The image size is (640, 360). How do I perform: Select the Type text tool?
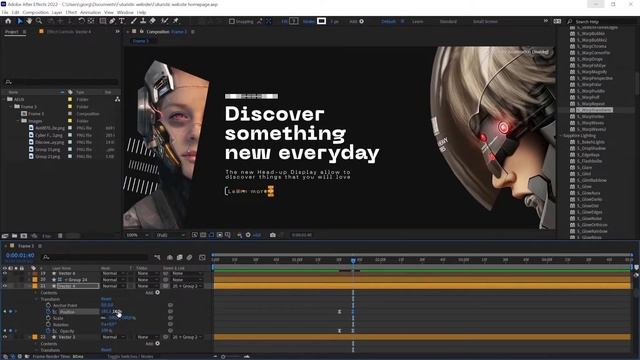[x=122, y=21]
